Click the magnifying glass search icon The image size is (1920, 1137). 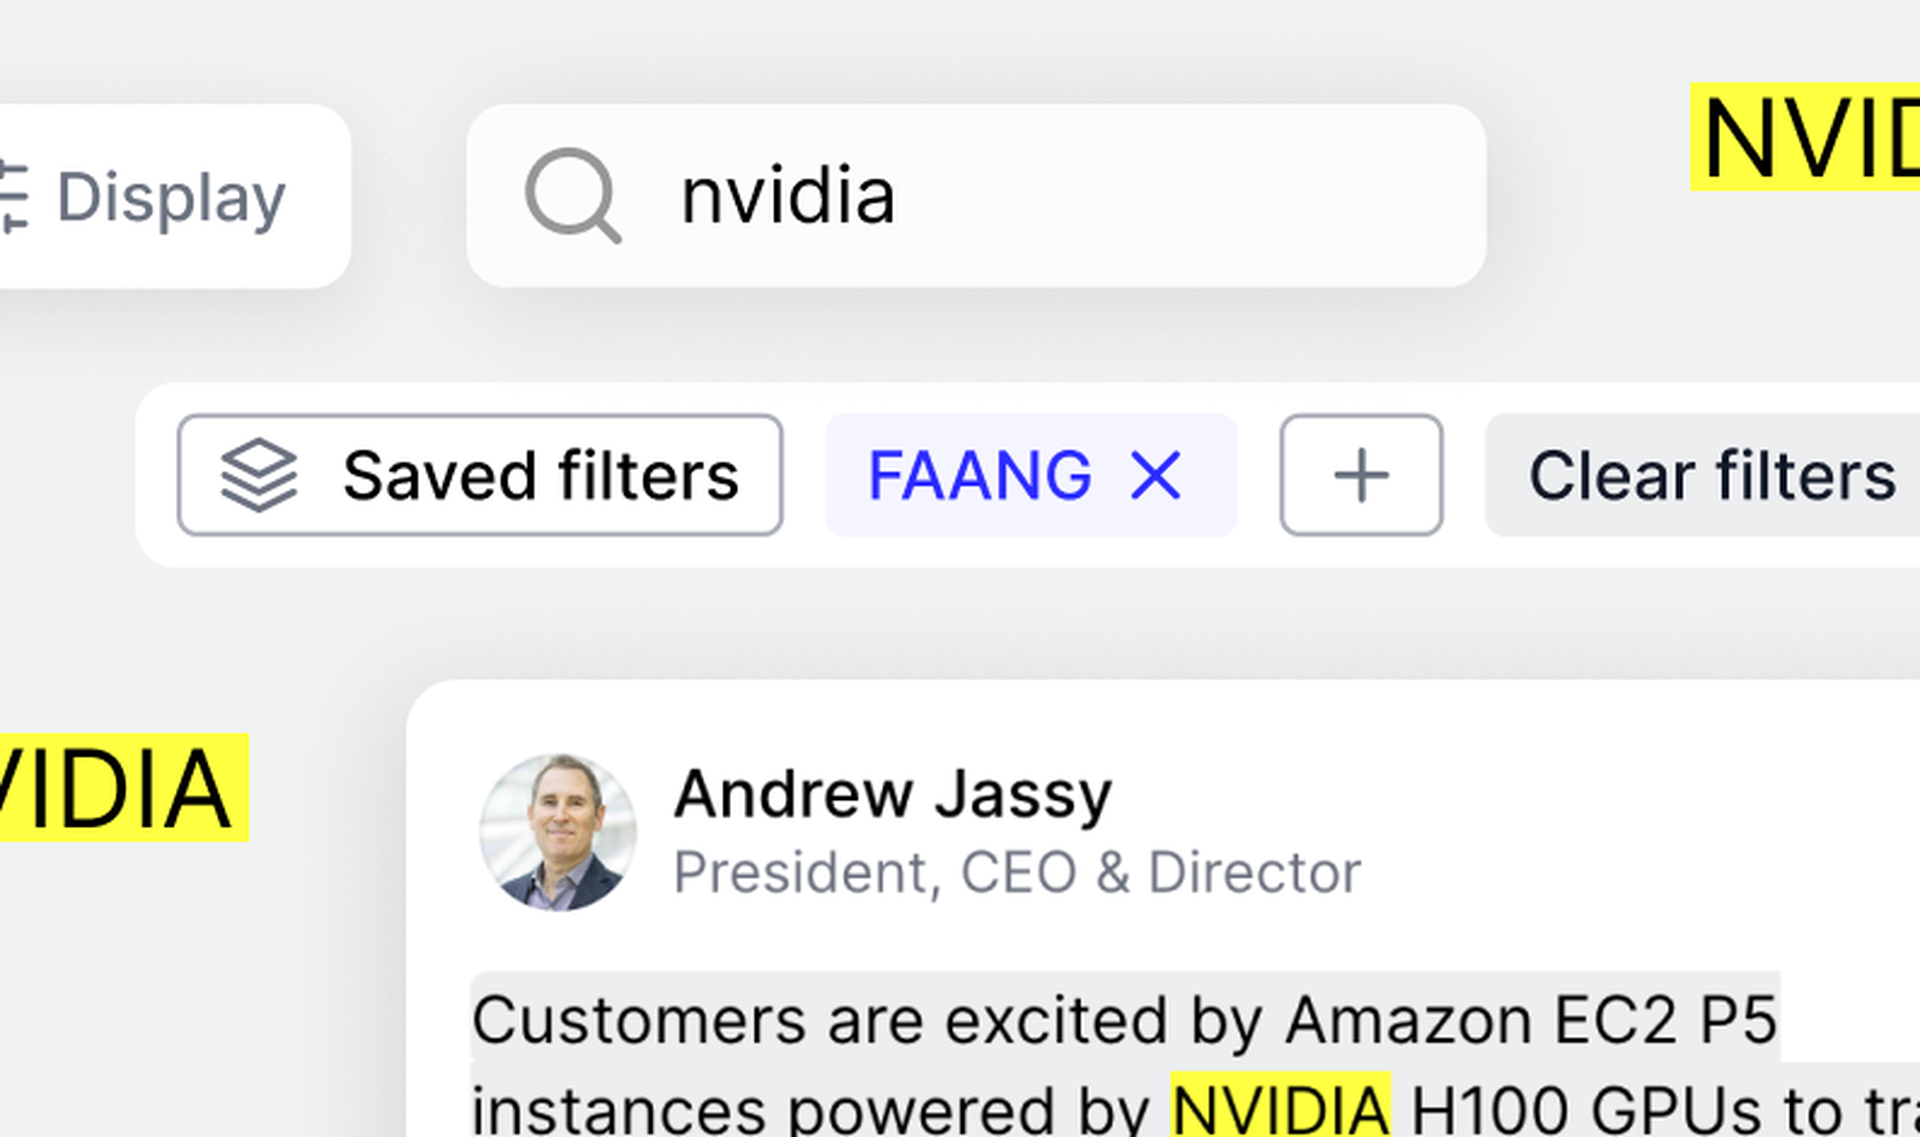pos(573,196)
